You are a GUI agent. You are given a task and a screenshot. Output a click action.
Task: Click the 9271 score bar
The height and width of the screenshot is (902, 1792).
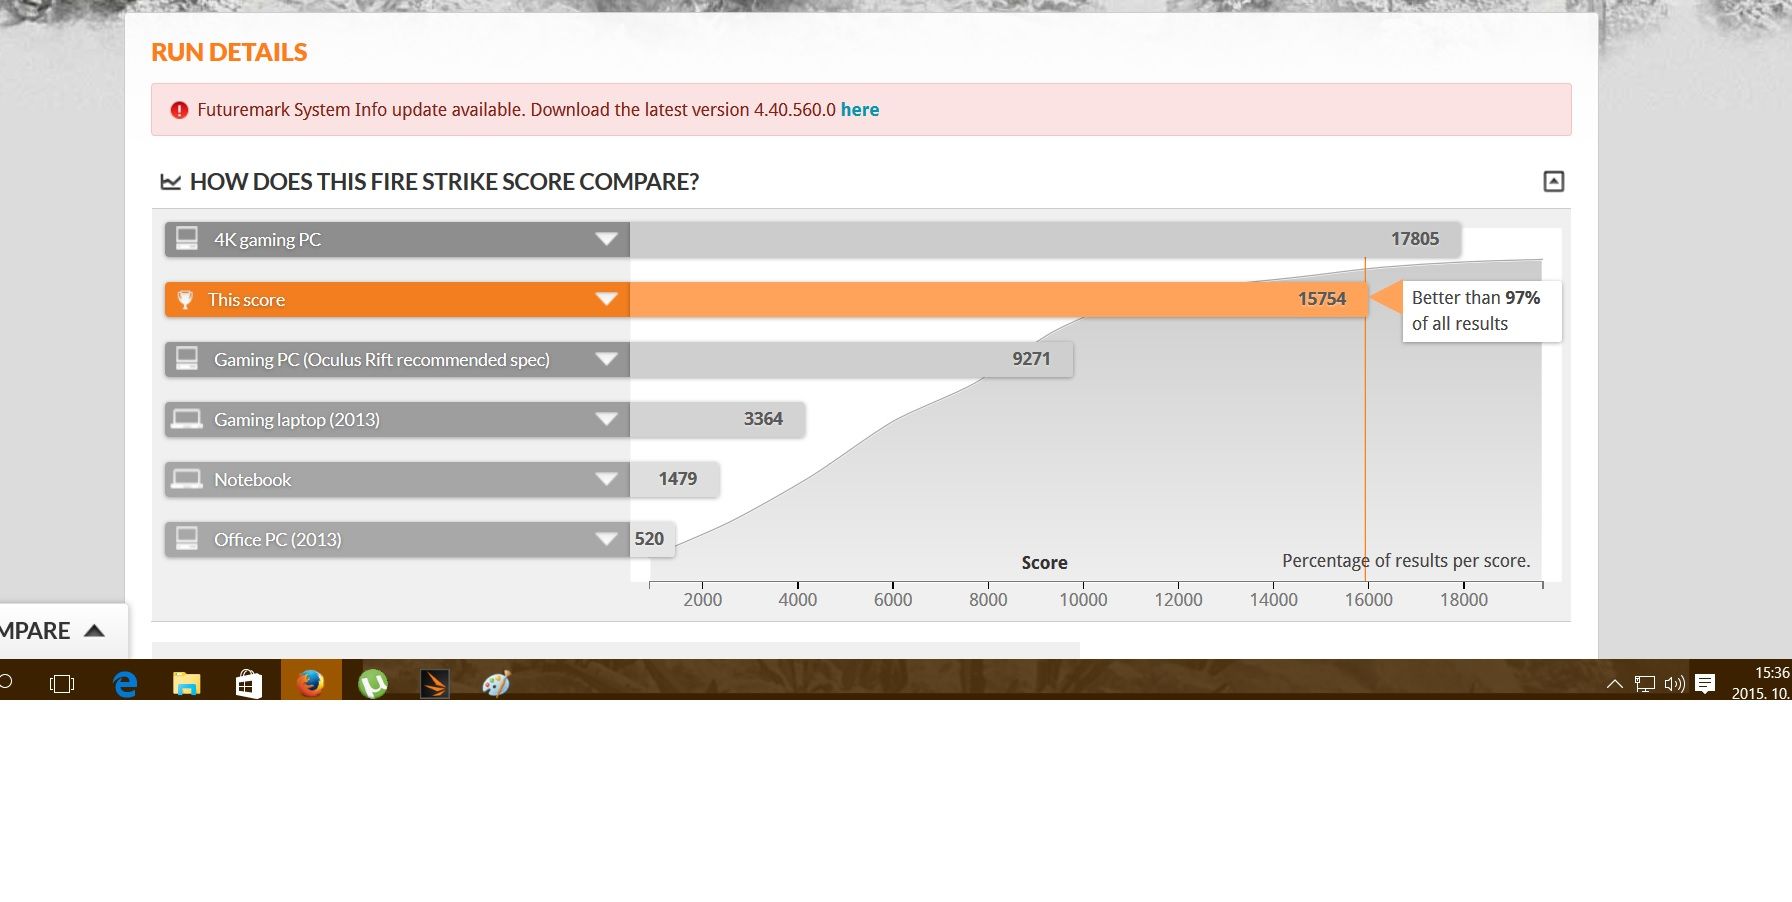(851, 359)
